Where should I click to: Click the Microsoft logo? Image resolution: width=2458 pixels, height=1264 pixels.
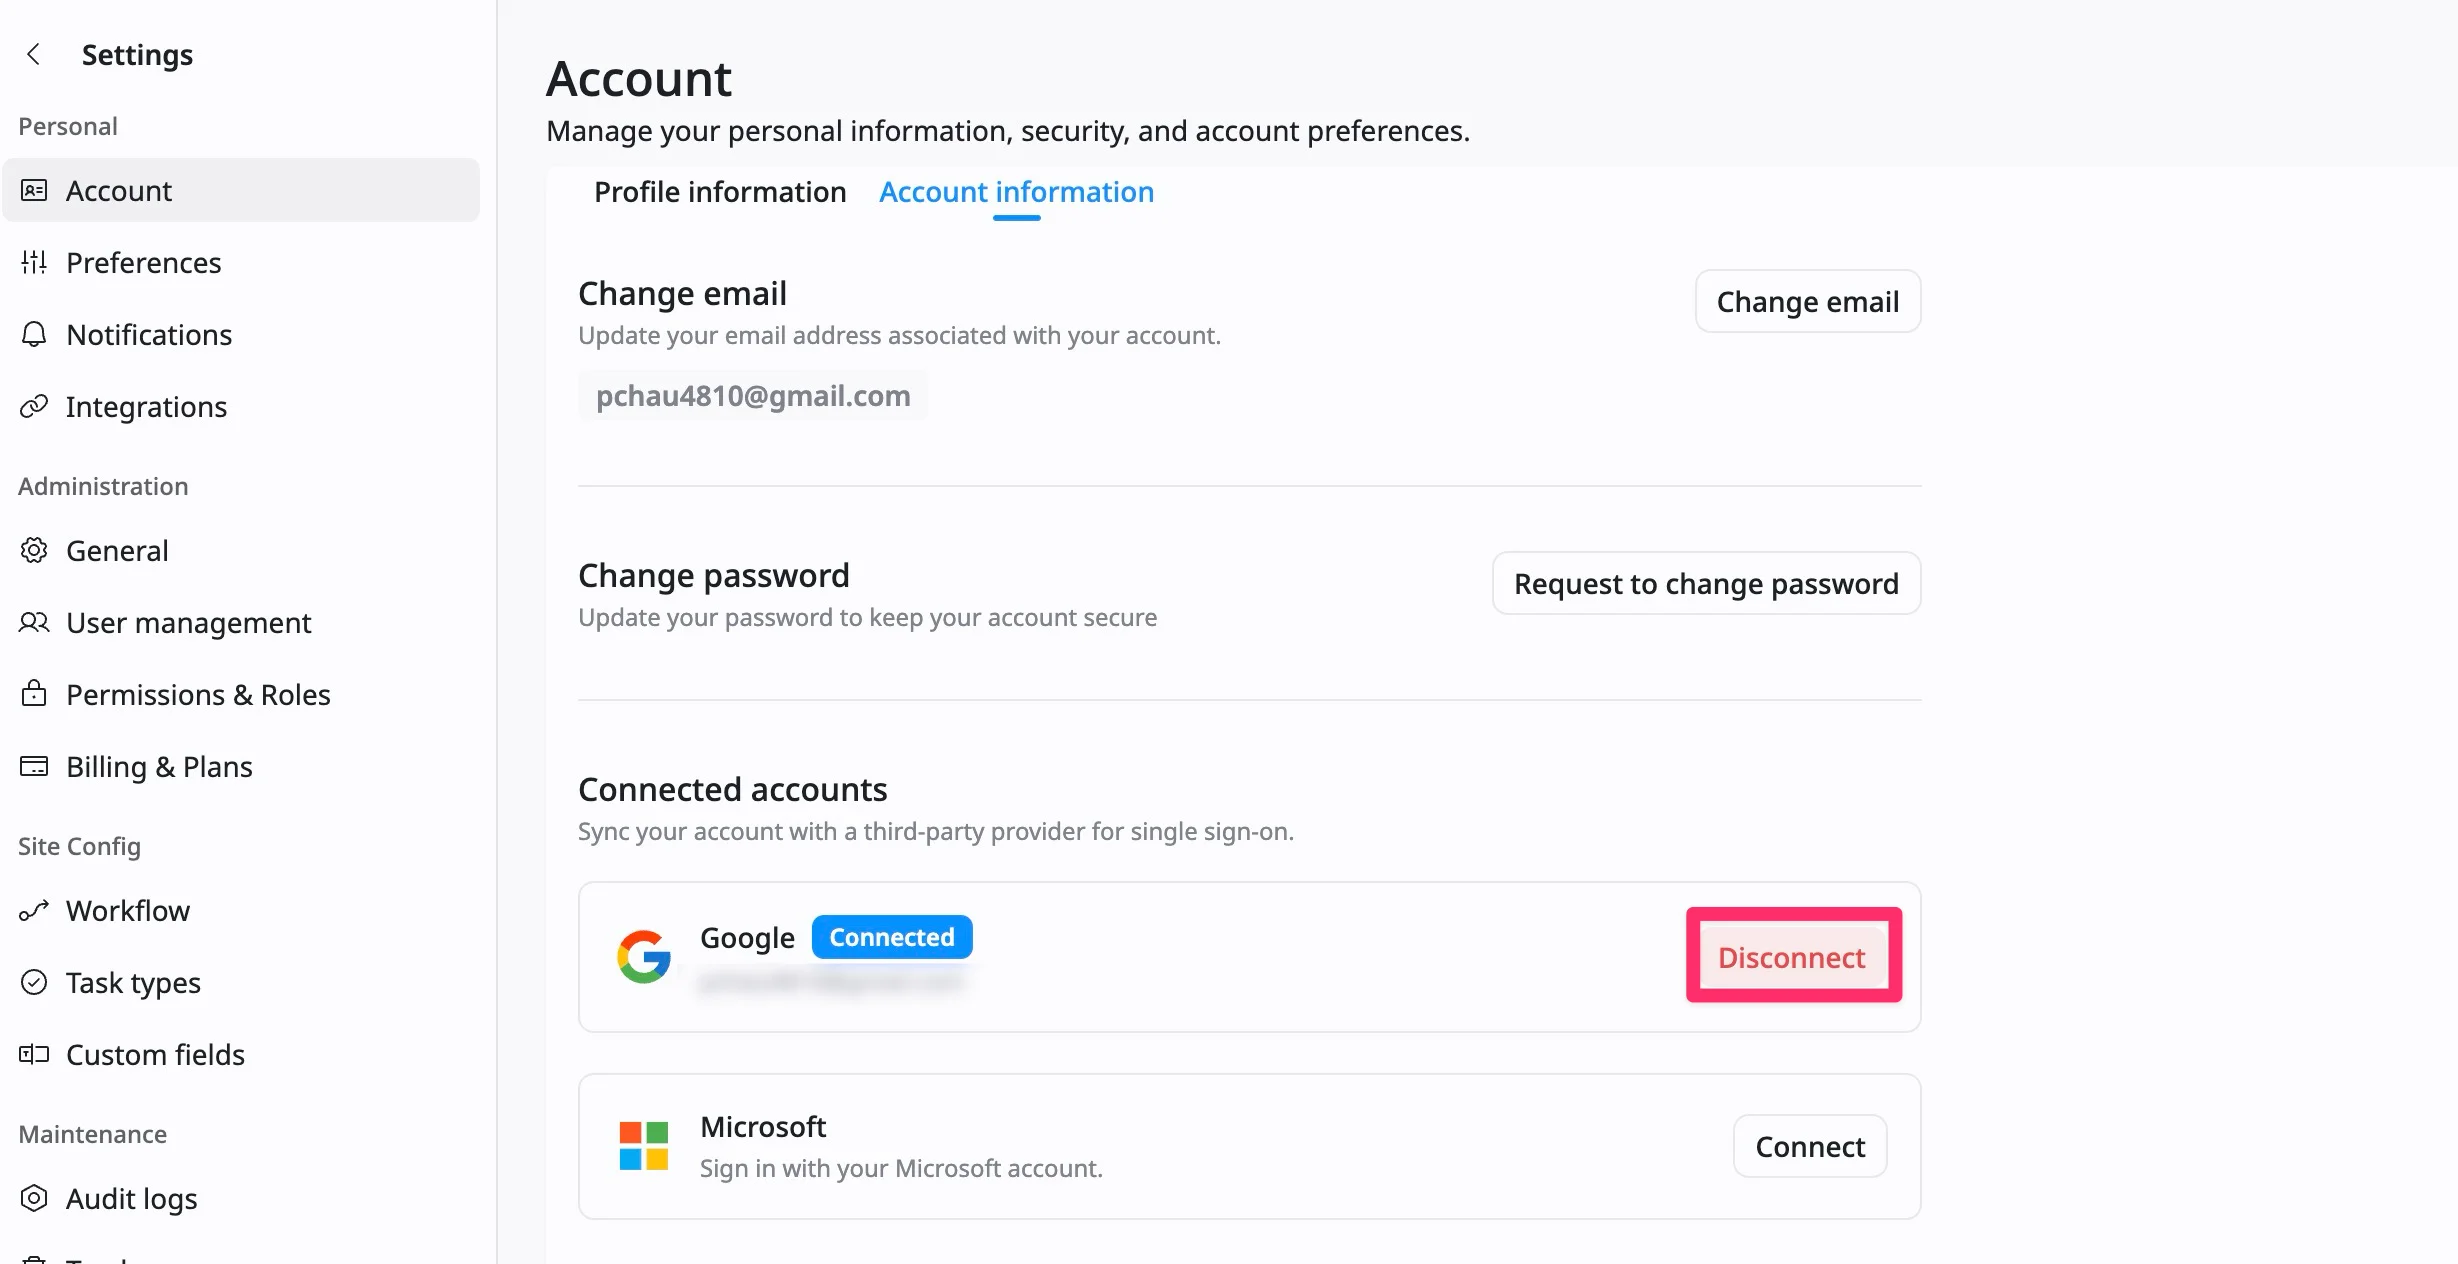(x=643, y=1146)
